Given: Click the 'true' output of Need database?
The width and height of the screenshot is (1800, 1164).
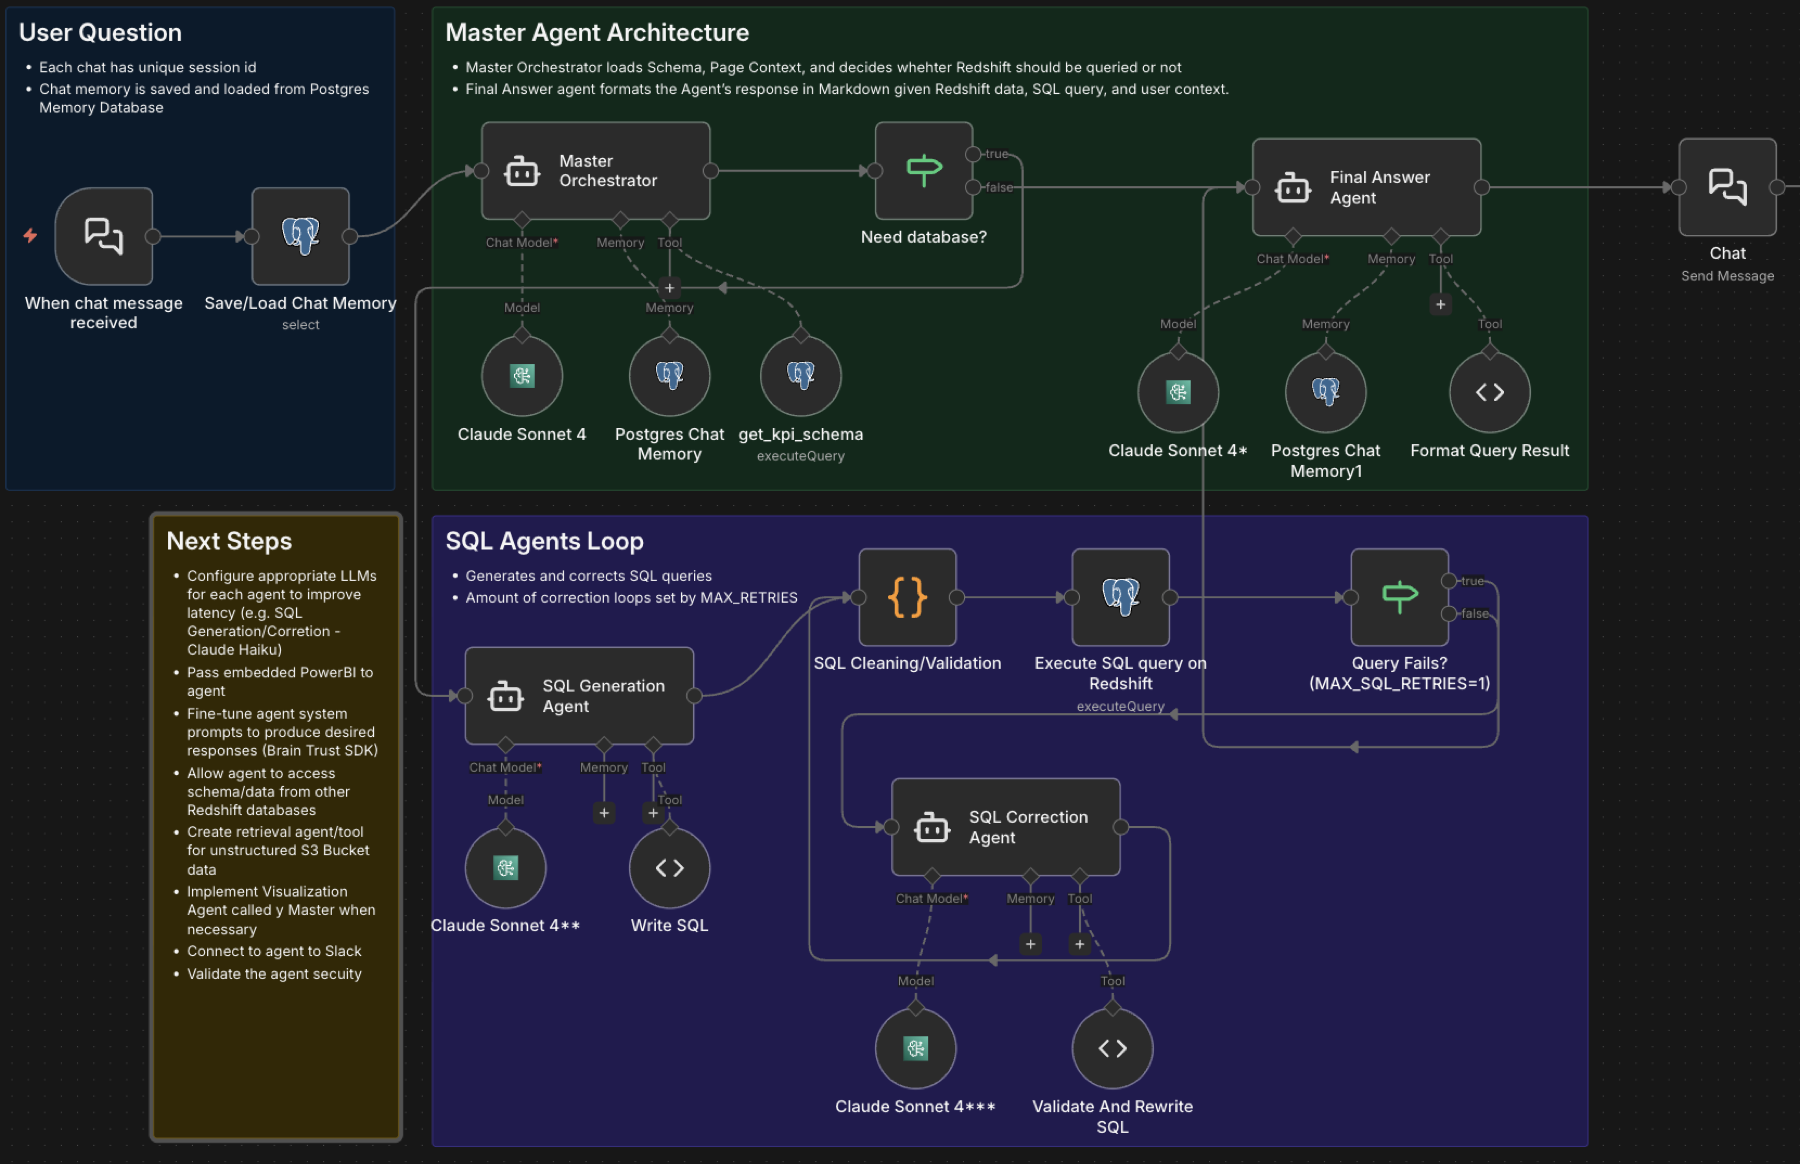Looking at the screenshot, I should (x=973, y=154).
